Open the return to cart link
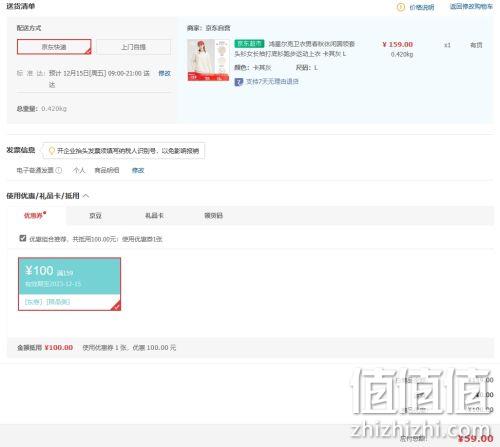 pyautogui.click(x=471, y=7)
